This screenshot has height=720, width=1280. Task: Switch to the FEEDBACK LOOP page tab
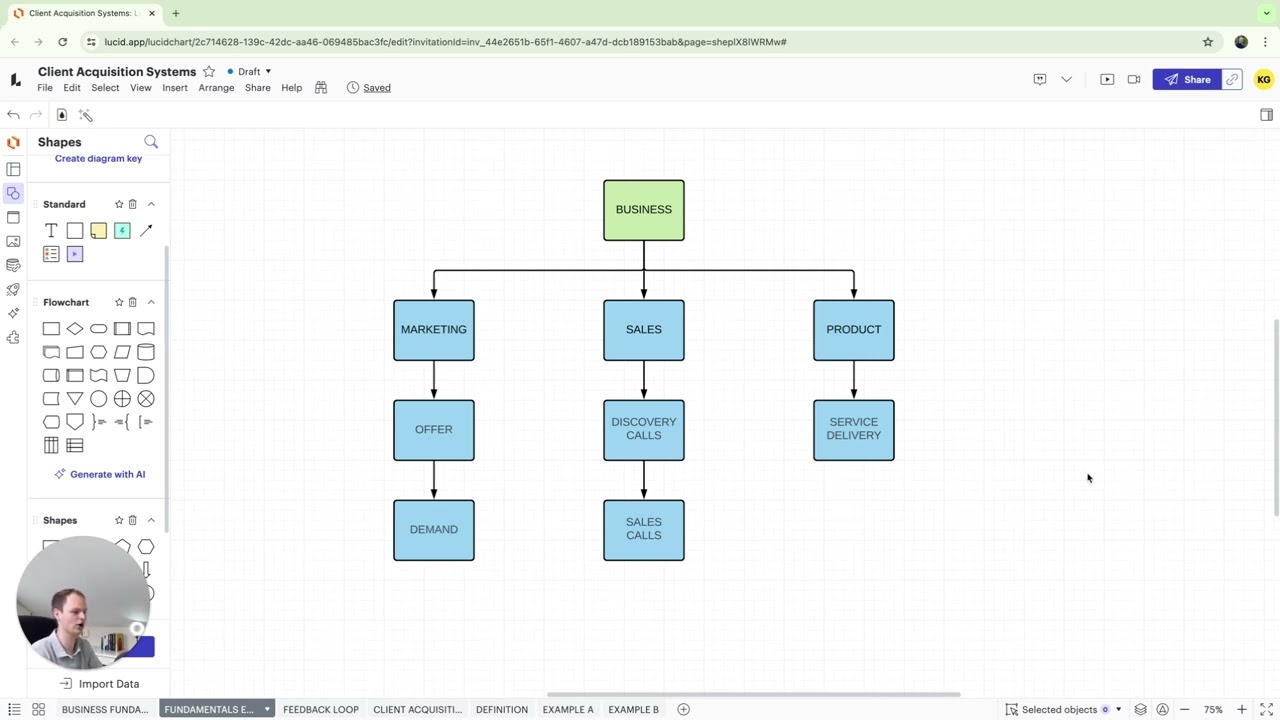click(x=321, y=709)
